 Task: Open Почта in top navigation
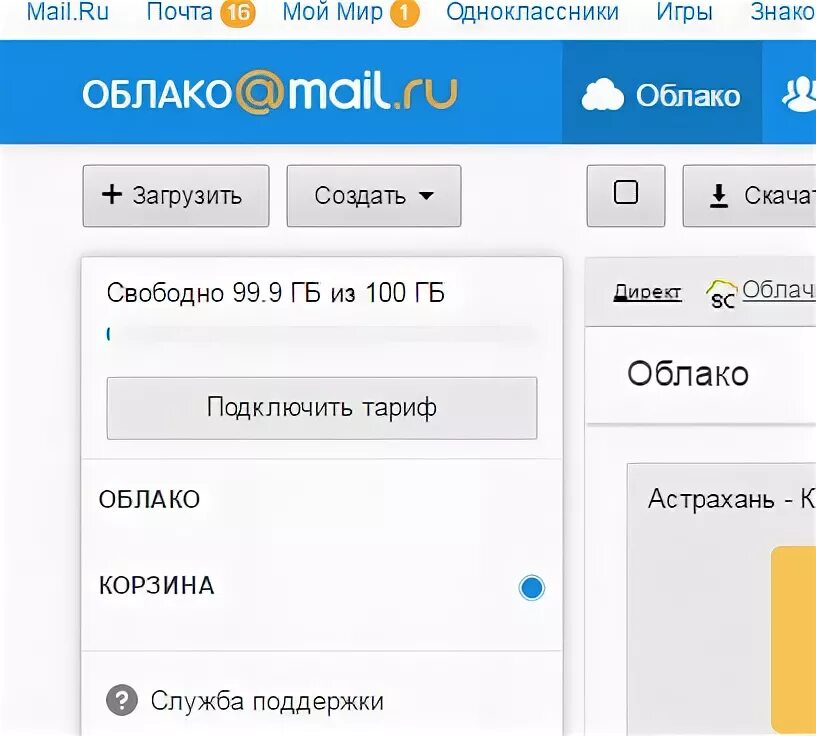point(180,11)
